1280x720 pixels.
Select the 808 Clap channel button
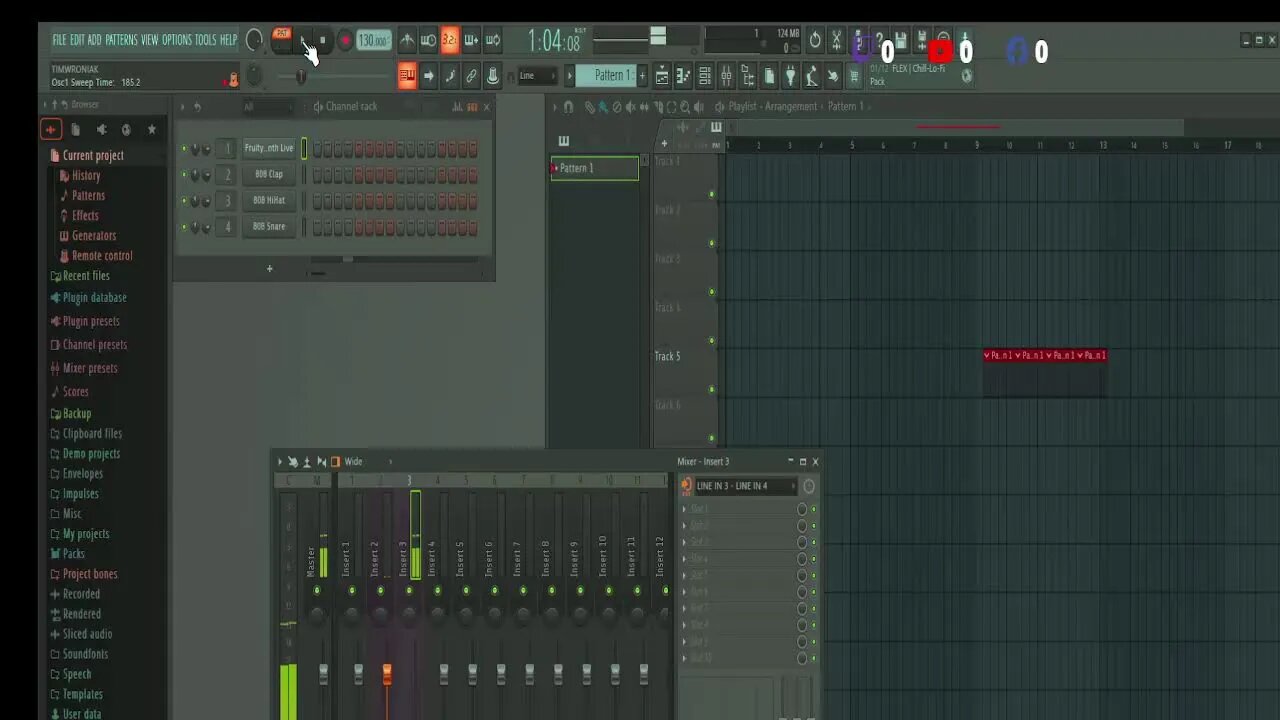[x=269, y=174]
